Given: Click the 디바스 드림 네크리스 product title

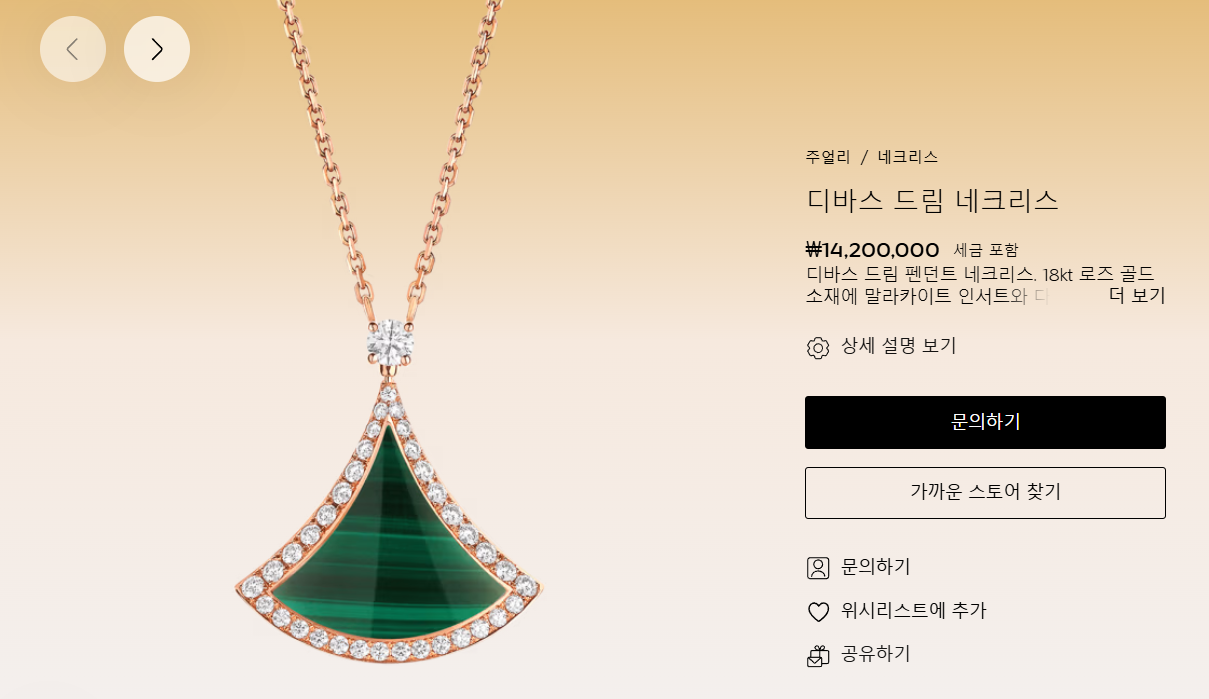Looking at the screenshot, I should click(932, 200).
